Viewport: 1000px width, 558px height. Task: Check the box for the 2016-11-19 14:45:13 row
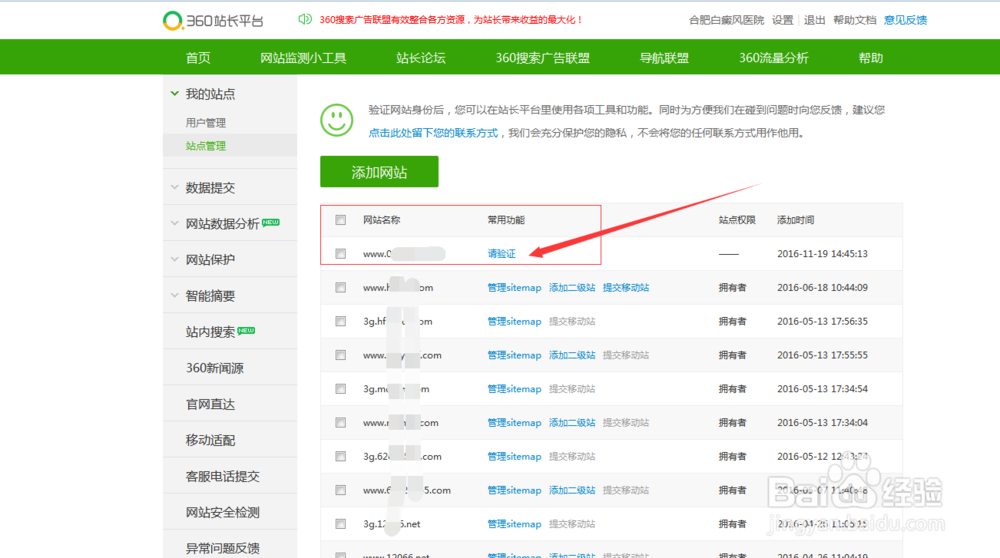click(x=341, y=254)
